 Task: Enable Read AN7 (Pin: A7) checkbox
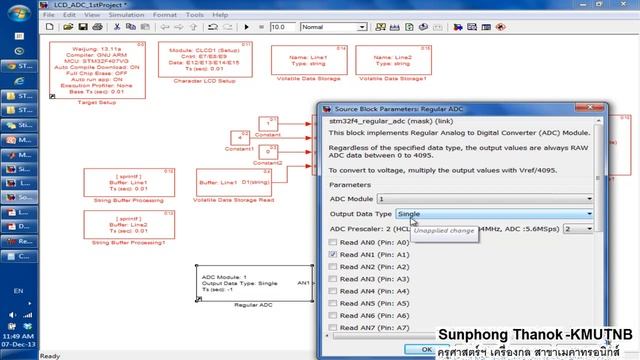tap(333, 327)
